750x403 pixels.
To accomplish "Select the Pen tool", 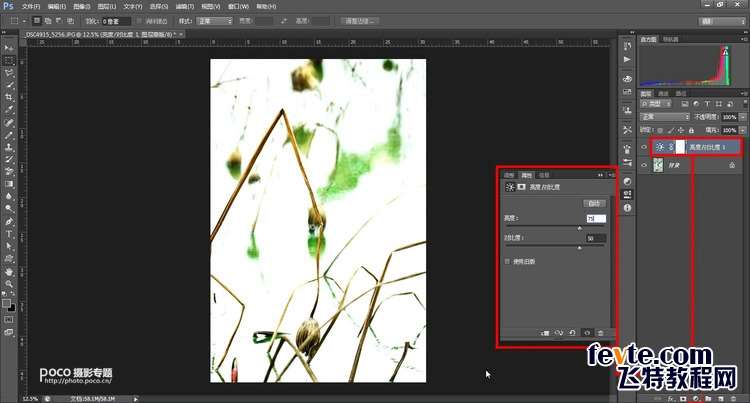I will click(x=9, y=221).
